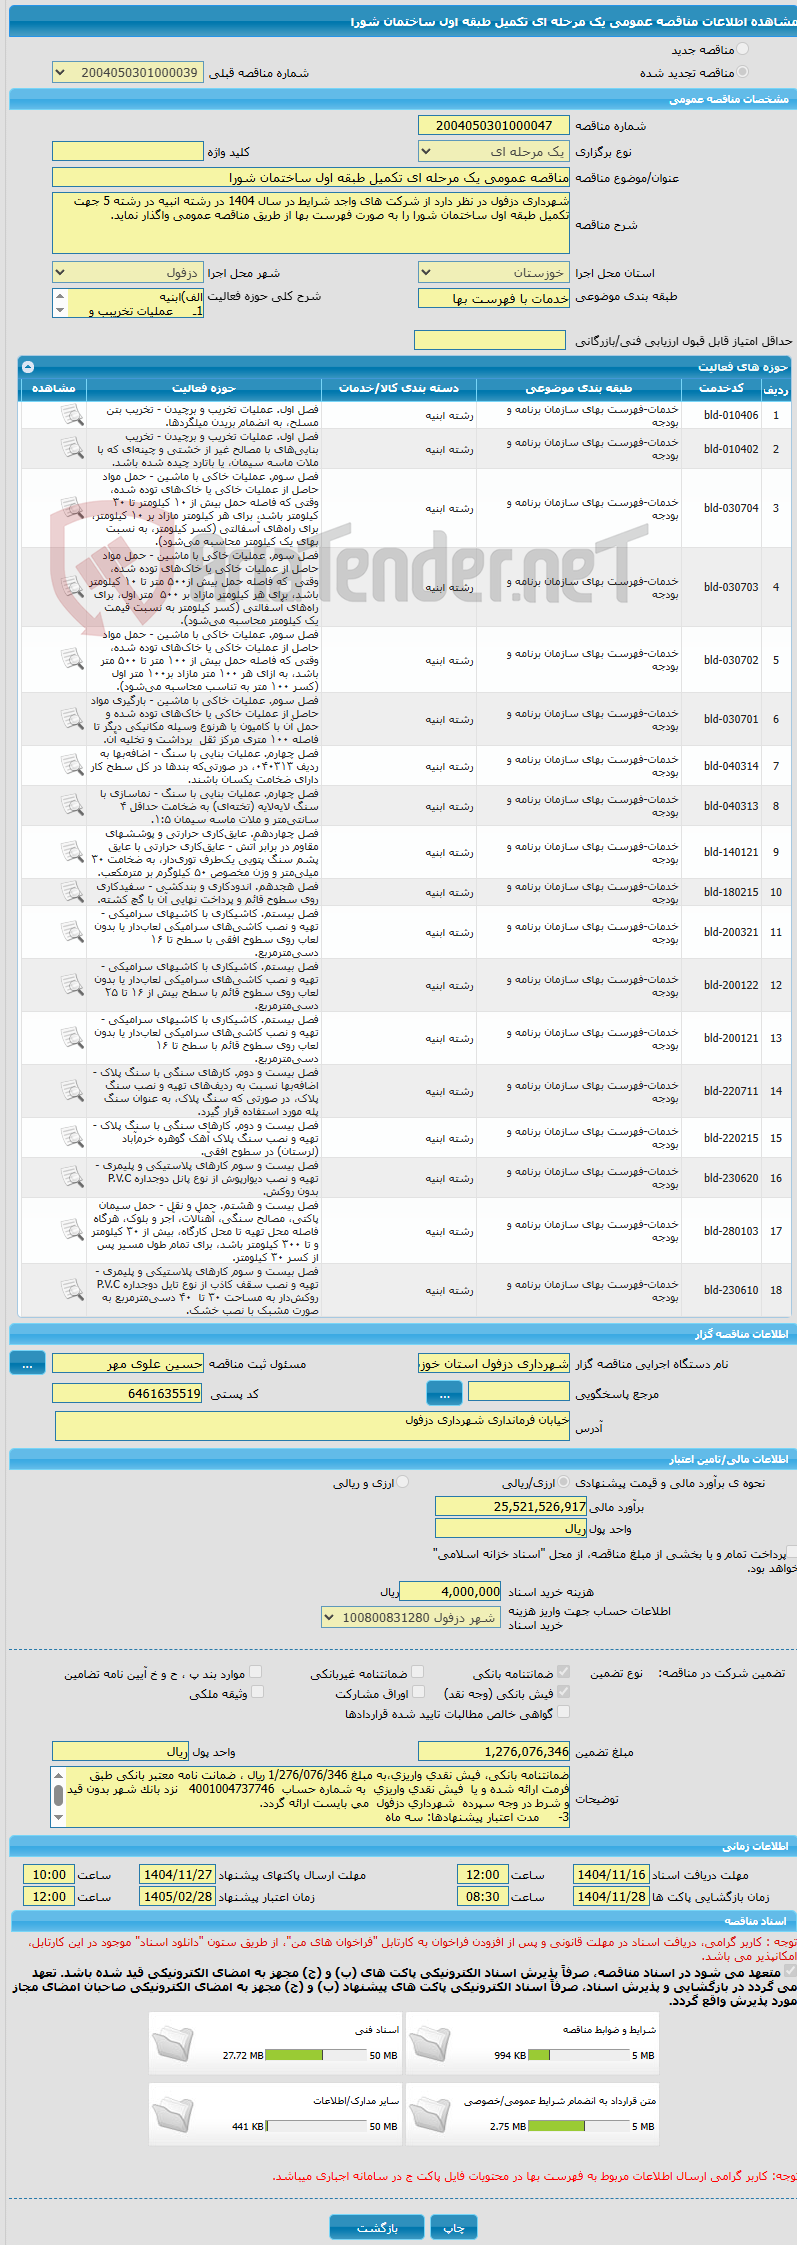View details of row bld-280103
The image size is (797, 2245).
pyautogui.click(x=72, y=1232)
